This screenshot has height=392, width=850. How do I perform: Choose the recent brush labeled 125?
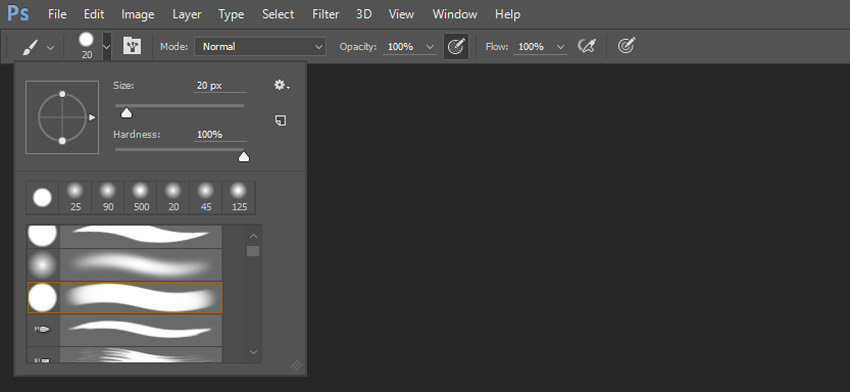[239, 197]
